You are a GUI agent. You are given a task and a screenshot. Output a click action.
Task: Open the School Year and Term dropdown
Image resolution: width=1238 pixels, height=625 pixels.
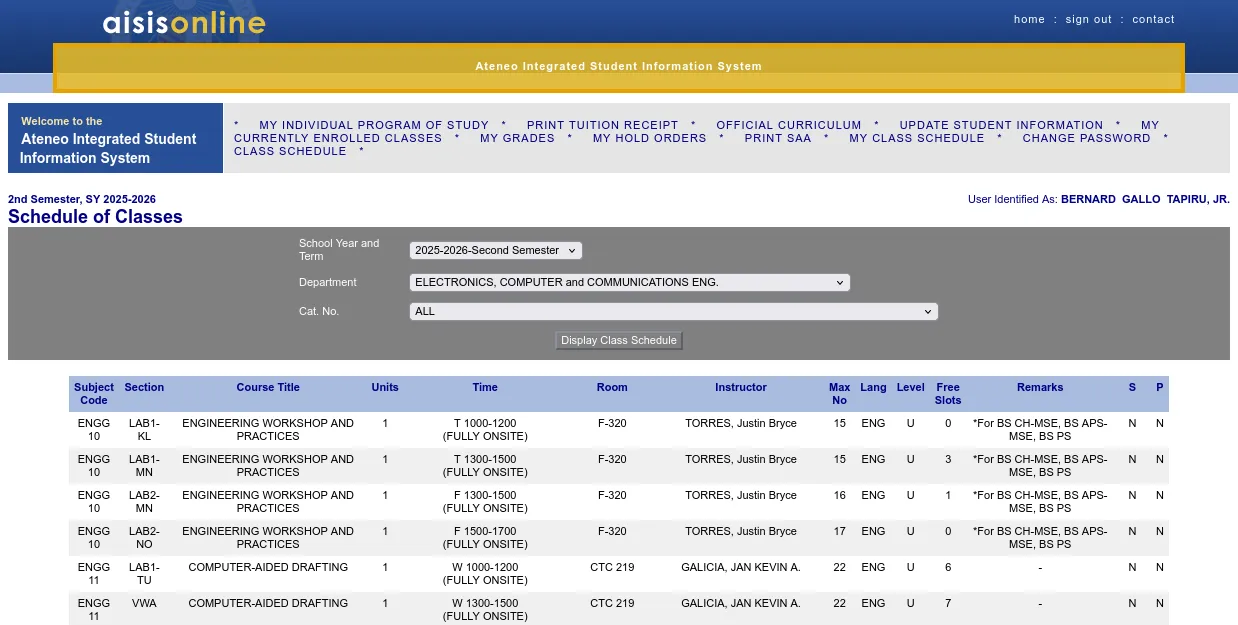[x=494, y=250]
